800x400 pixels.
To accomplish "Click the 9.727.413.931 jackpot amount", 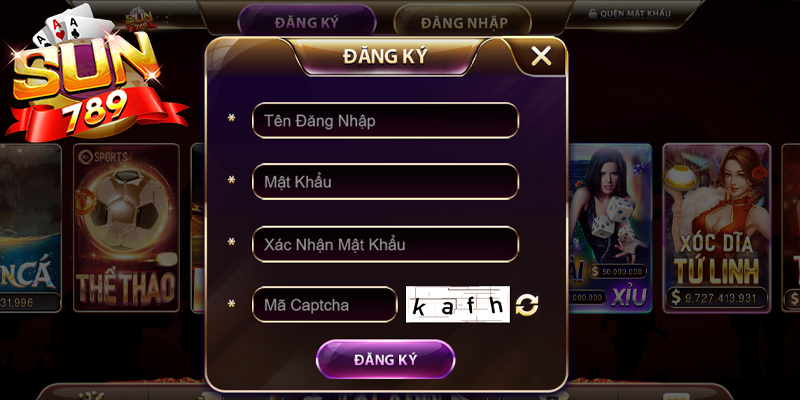I will 716,297.
